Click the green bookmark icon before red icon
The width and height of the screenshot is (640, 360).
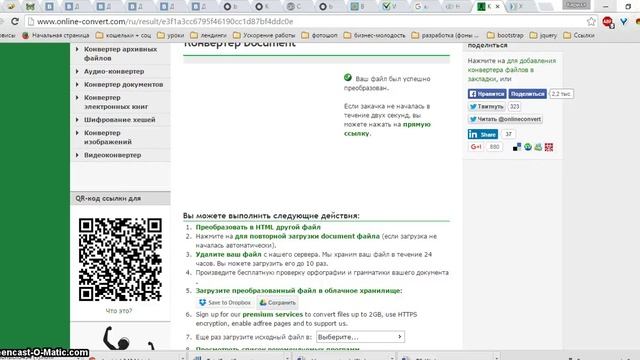coord(538,147)
